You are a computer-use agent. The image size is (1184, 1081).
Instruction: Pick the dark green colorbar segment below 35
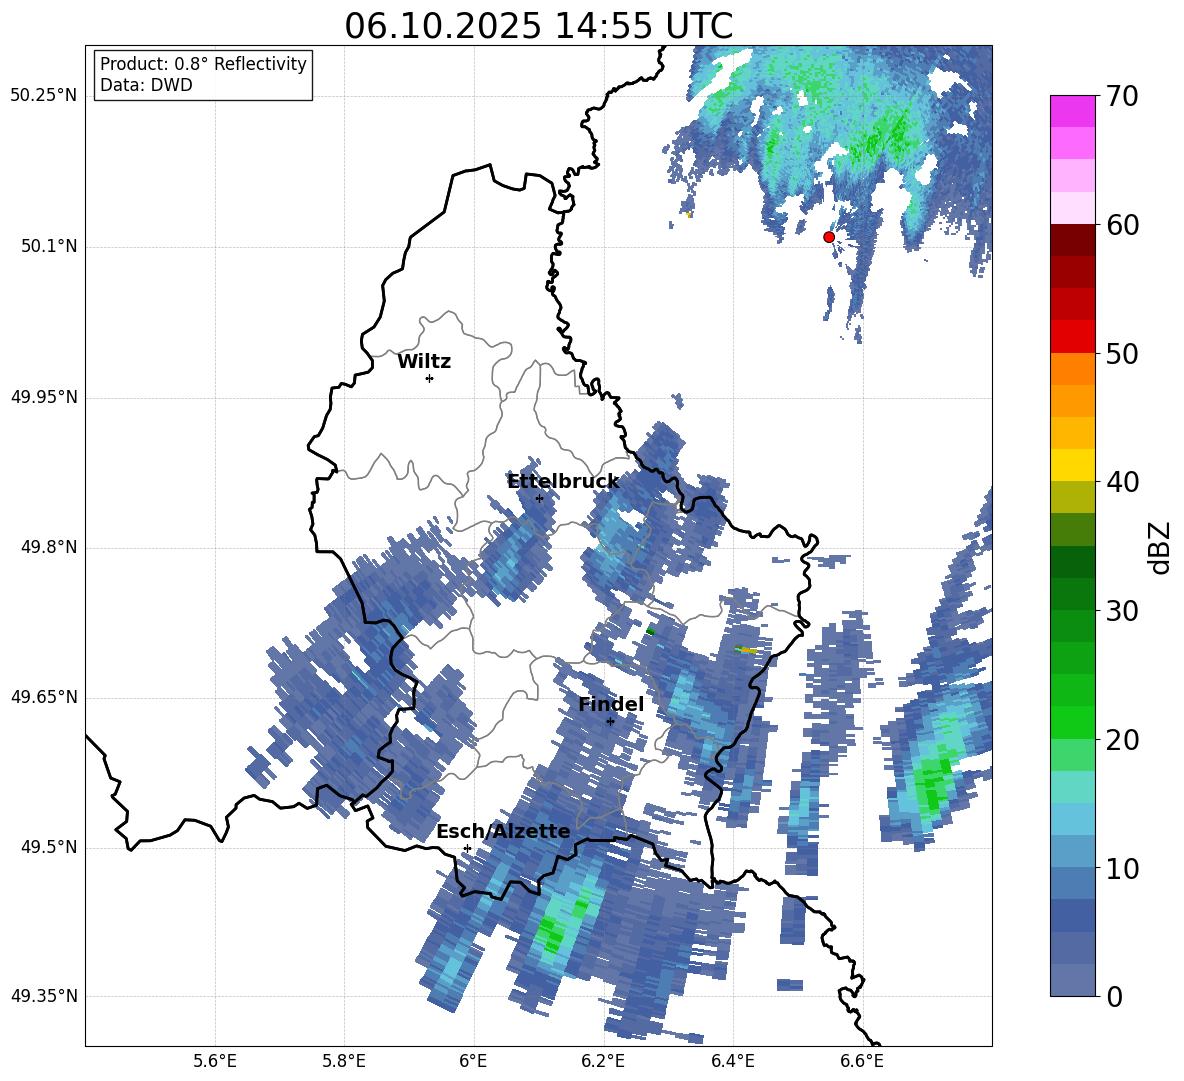pyautogui.click(x=1072, y=562)
